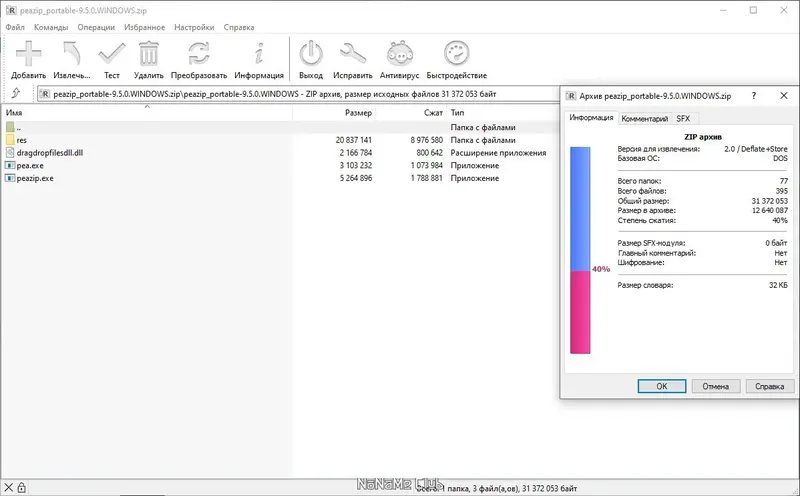Click the Отмена button in dialog
This screenshot has width=800, height=496.
click(x=715, y=386)
